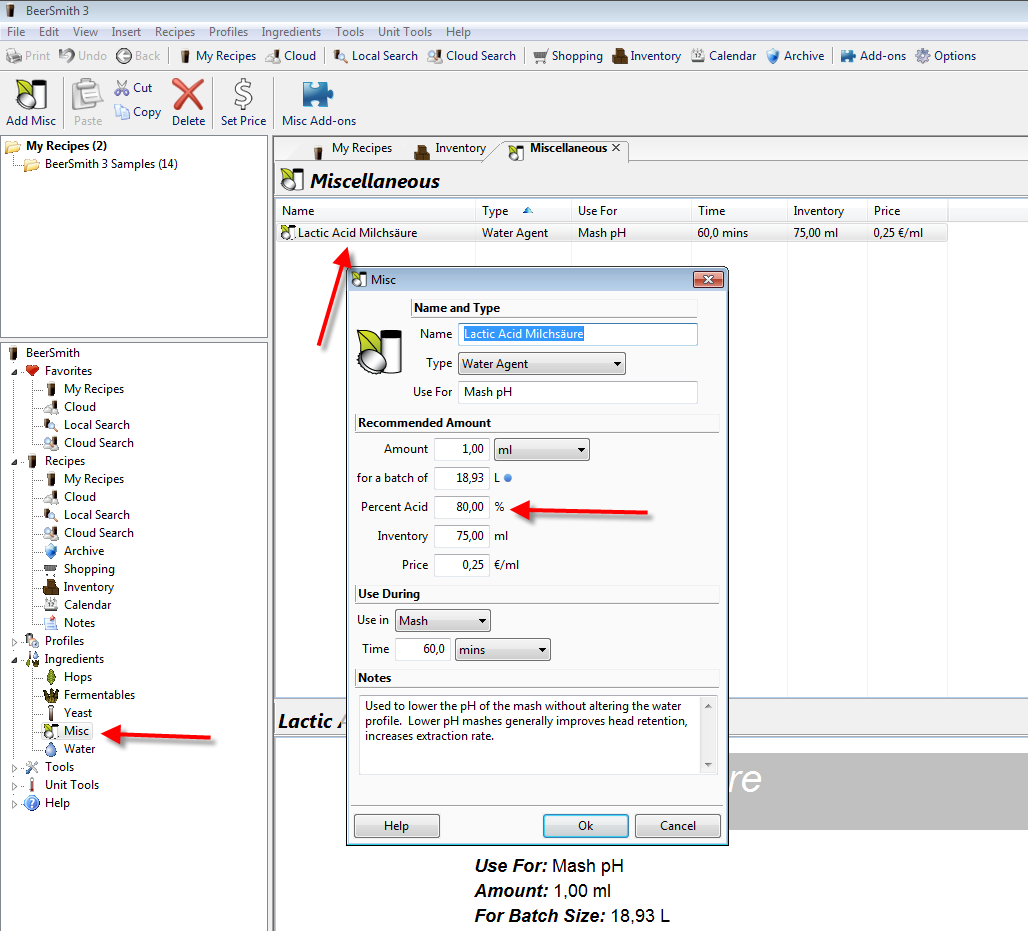The image size is (1028, 931).
Task: Open the Ingredients menu
Action: pyautogui.click(x=291, y=32)
